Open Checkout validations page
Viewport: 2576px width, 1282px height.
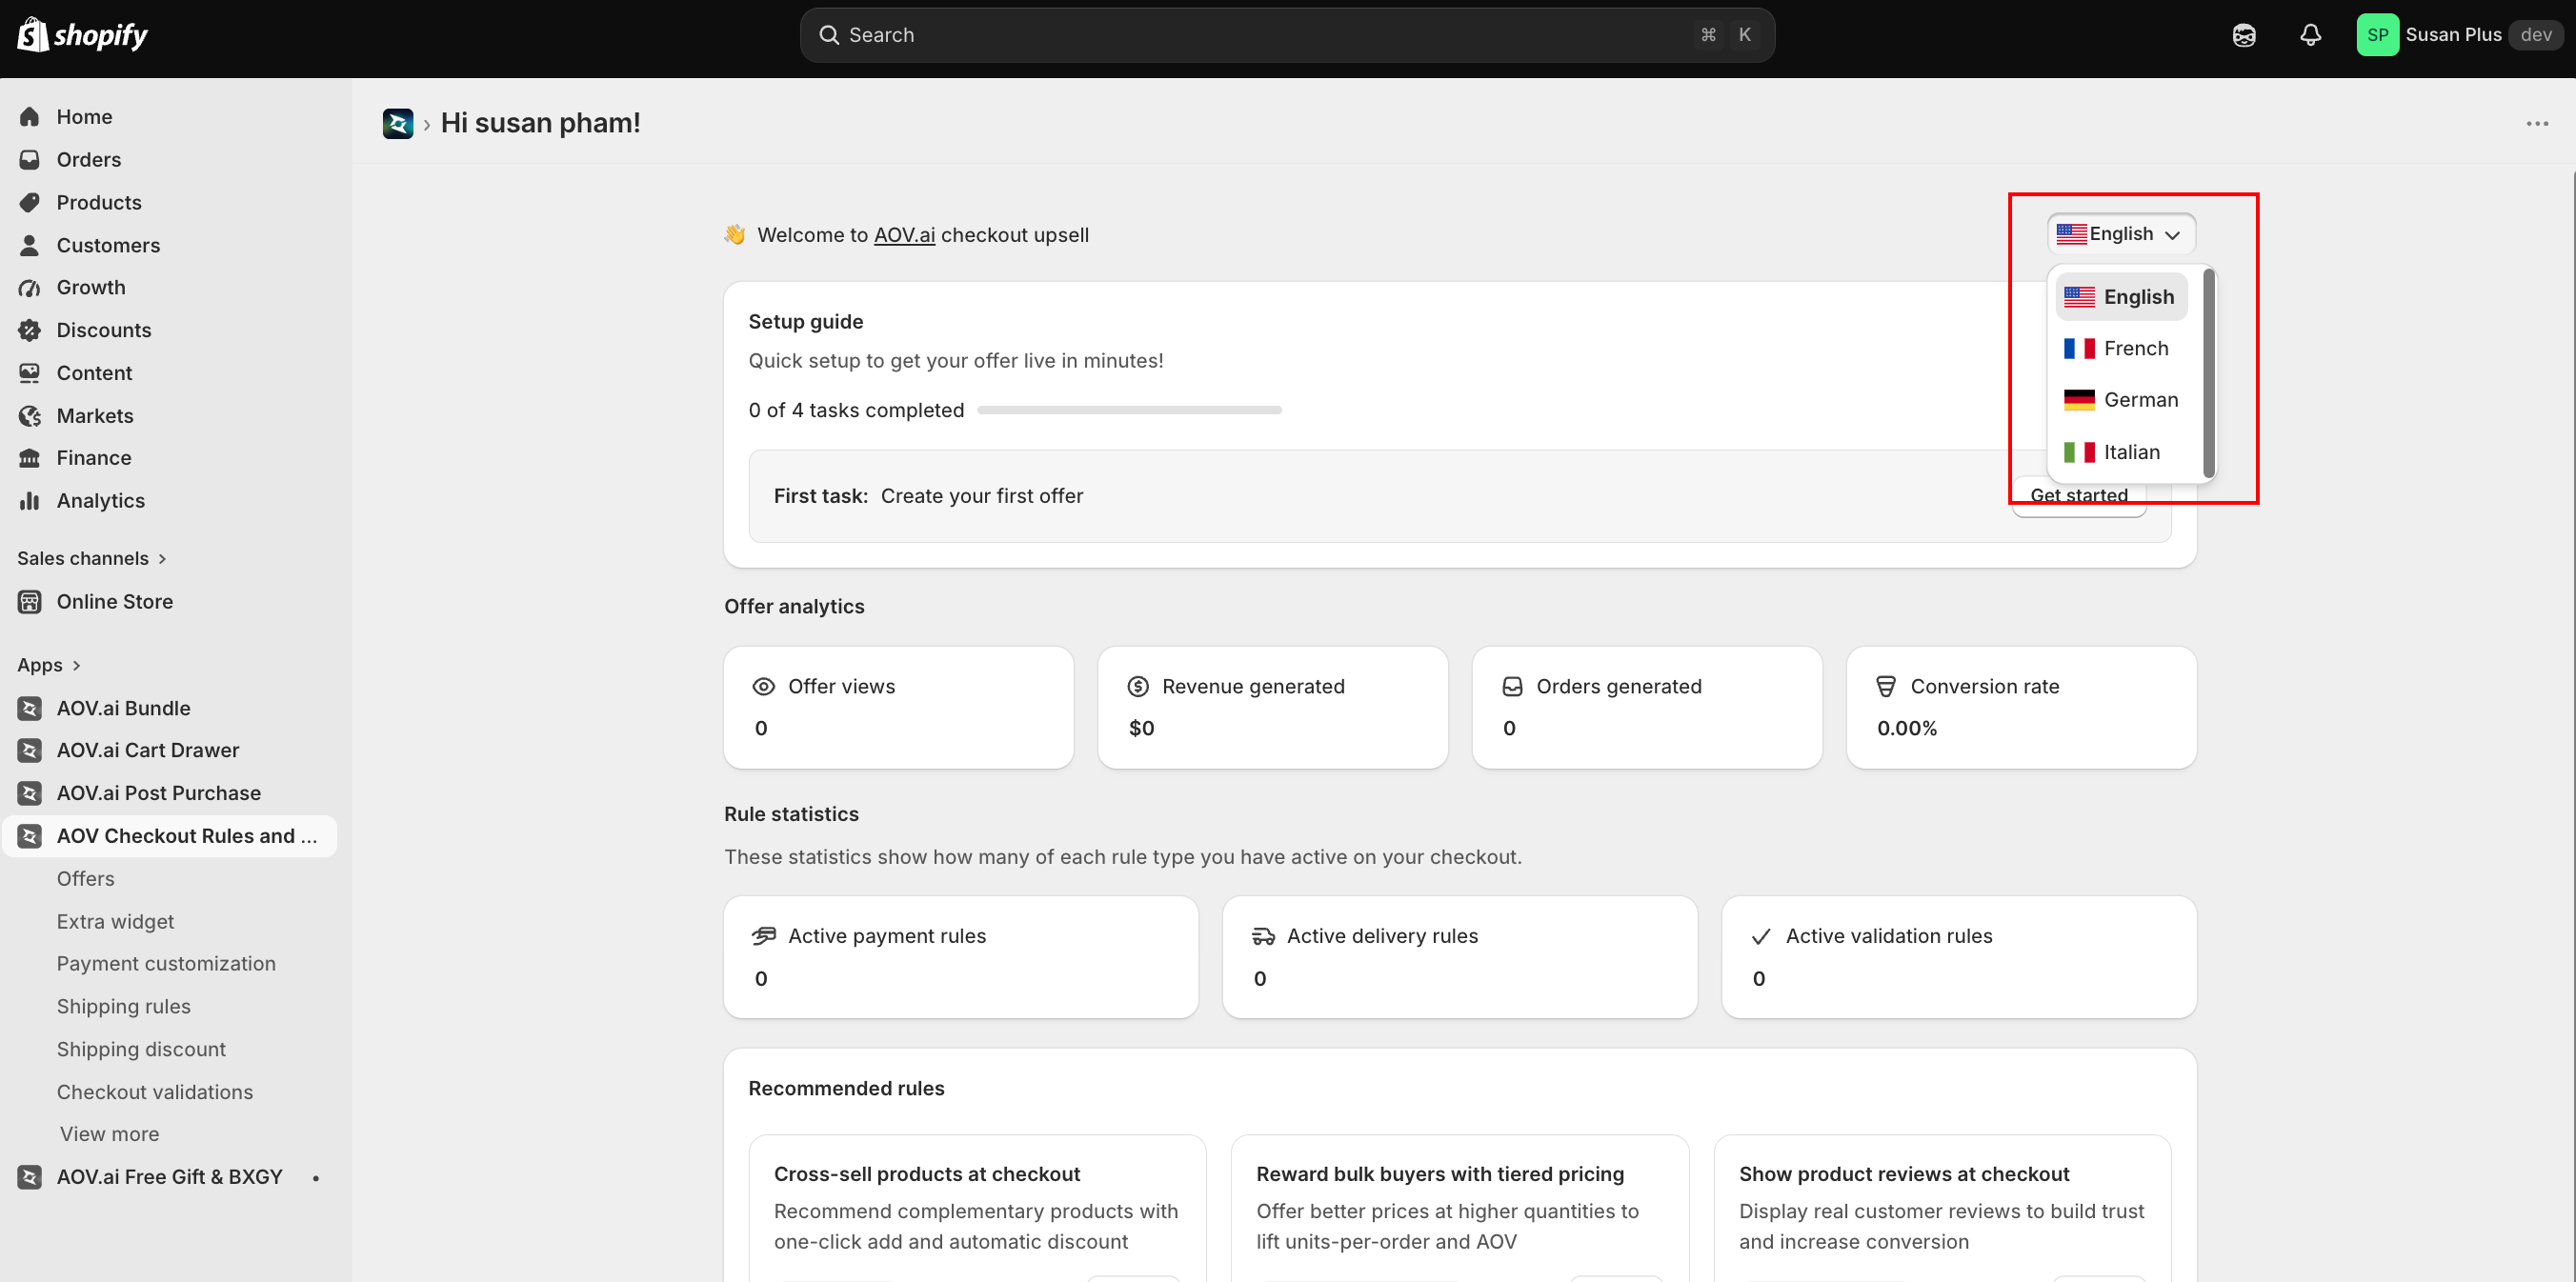click(154, 1092)
